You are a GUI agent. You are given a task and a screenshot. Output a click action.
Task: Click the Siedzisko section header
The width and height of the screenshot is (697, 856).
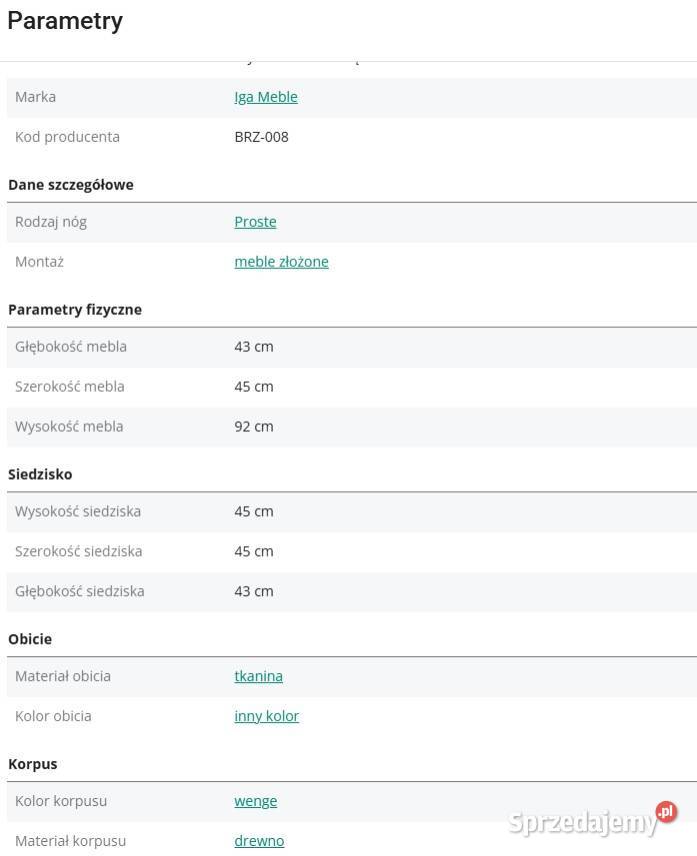(x=40, y=474)
